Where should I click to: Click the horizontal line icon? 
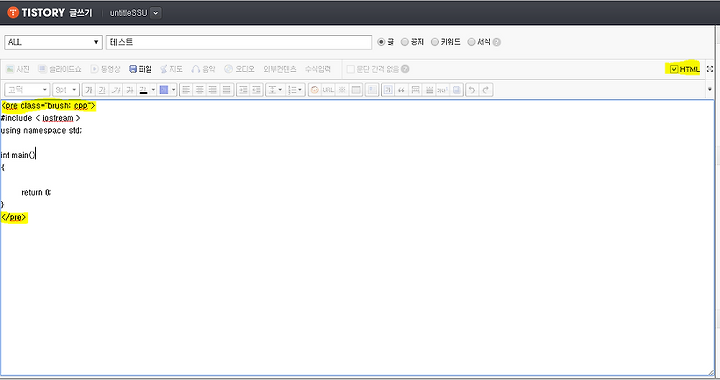(415, 90)
